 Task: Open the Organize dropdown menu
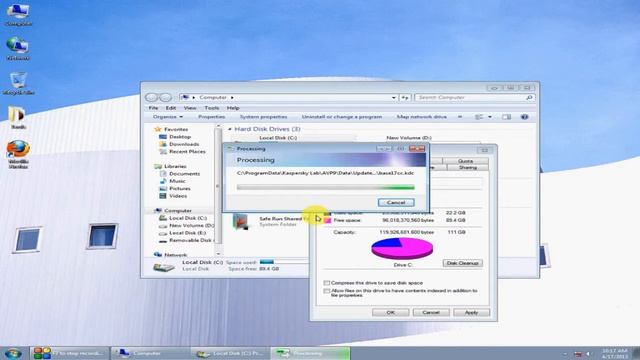(168, 117)
